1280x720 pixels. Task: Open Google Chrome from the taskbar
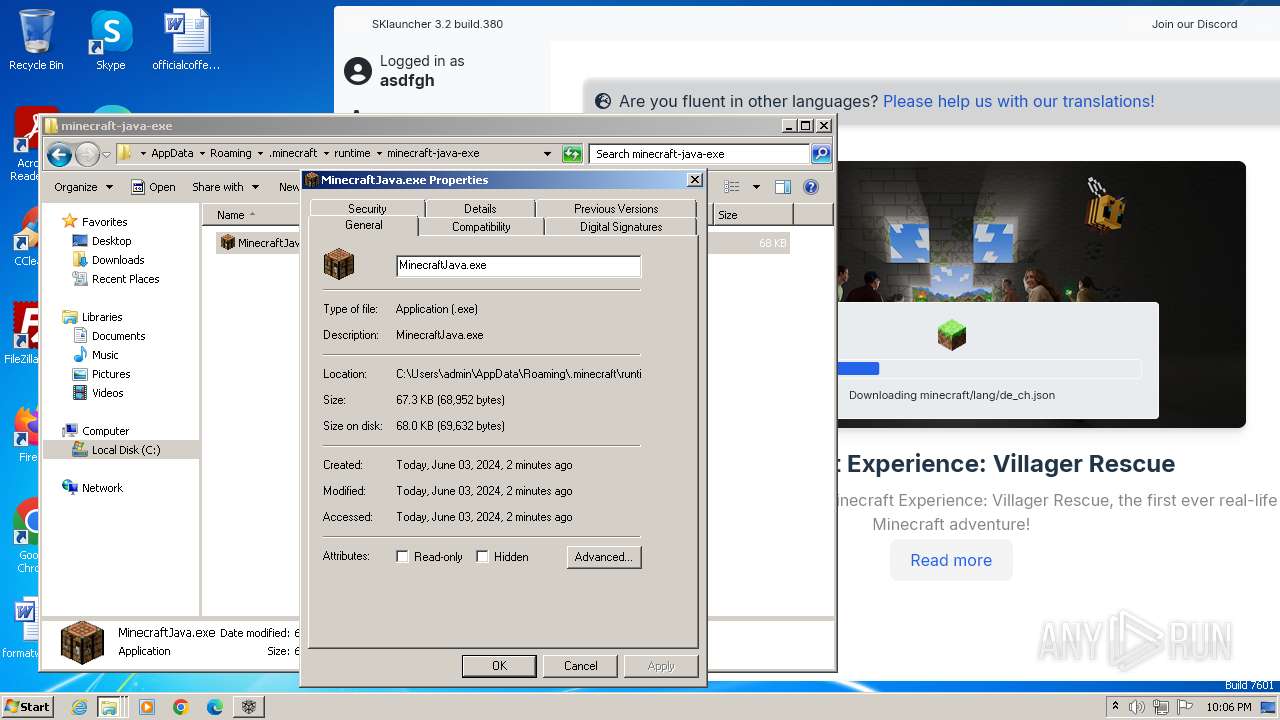pyautogui.click(x=181, y=707)
